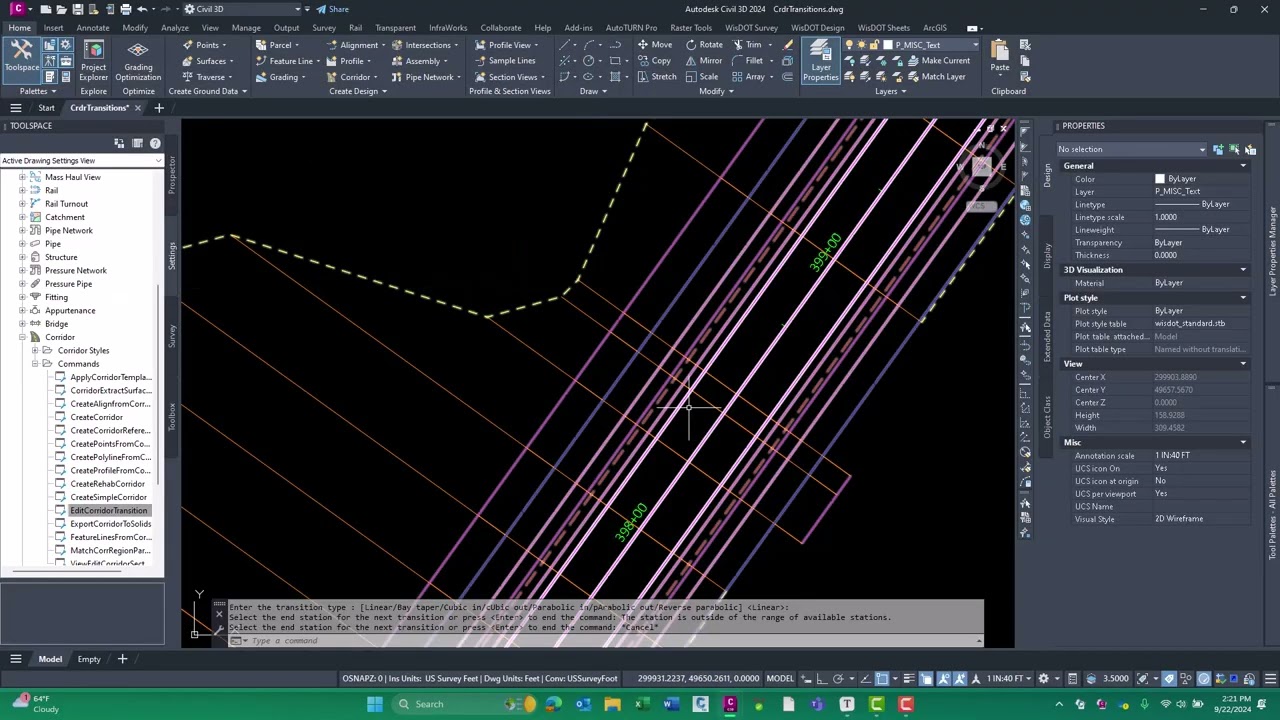The width and height of the screenshot is (1280, 720).
Task: Select the Mirror tool
Action: pyautogui.click(x=703, y=61)
